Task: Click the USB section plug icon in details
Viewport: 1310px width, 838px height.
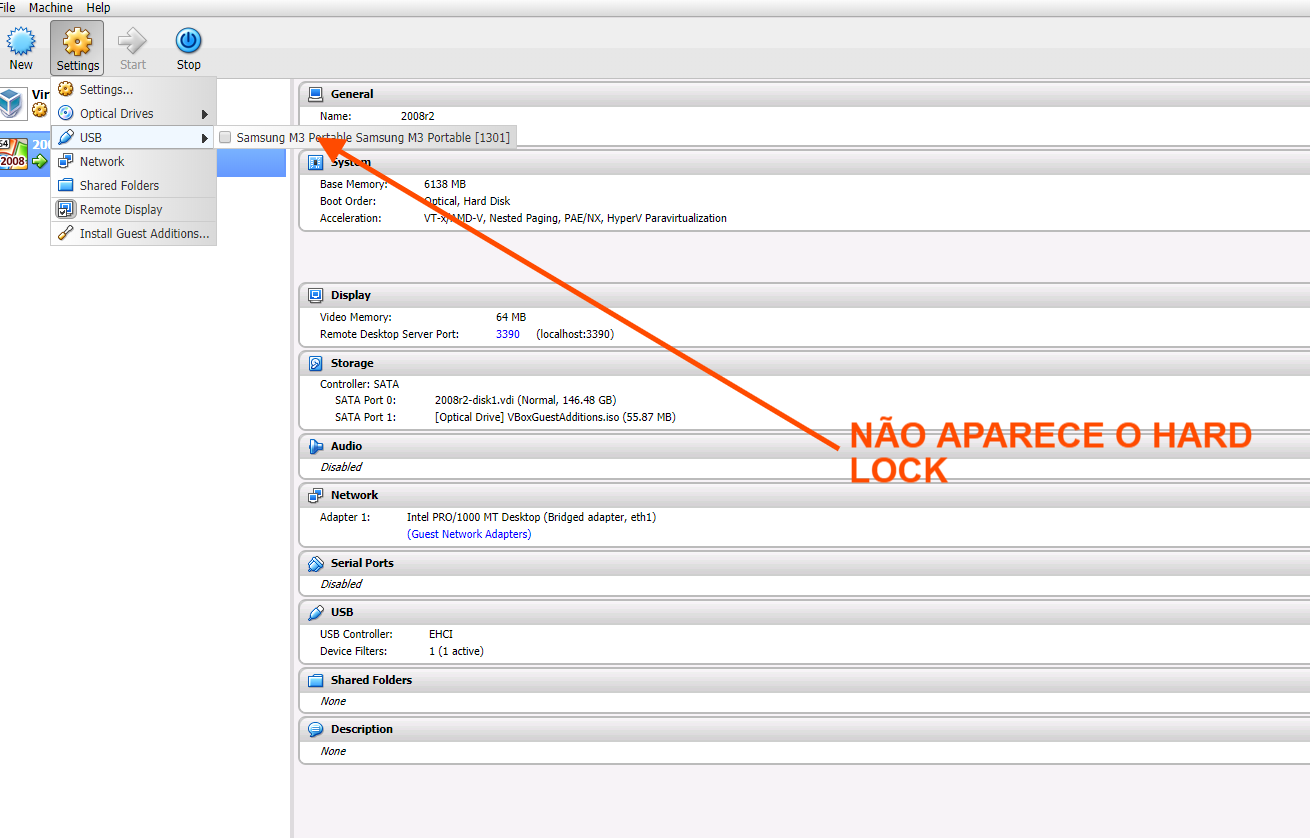Action: click(x=315, y=612)
